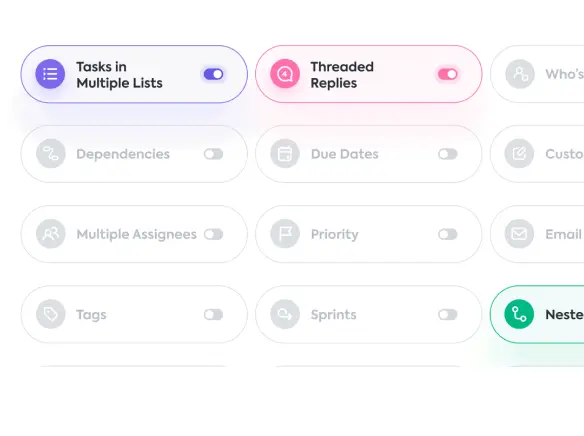
Task: Click the Due Dates calendar icon
Action: [285, 153]
